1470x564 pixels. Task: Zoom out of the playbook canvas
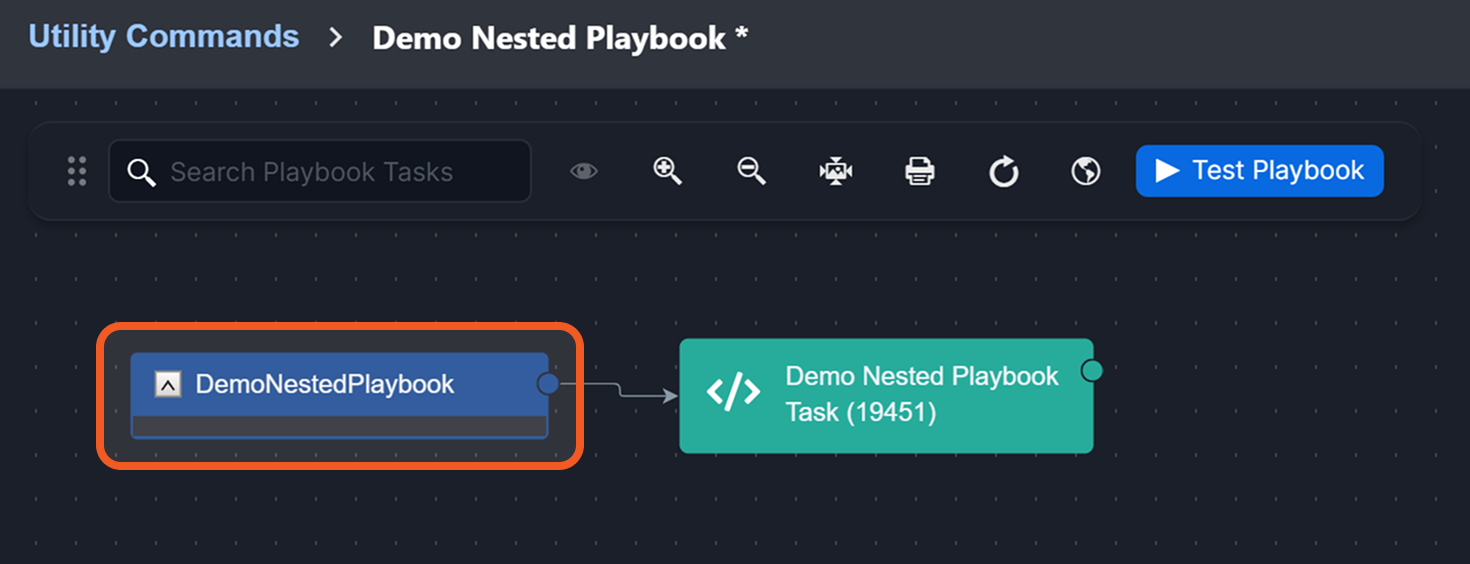click(x=751, y=172)
